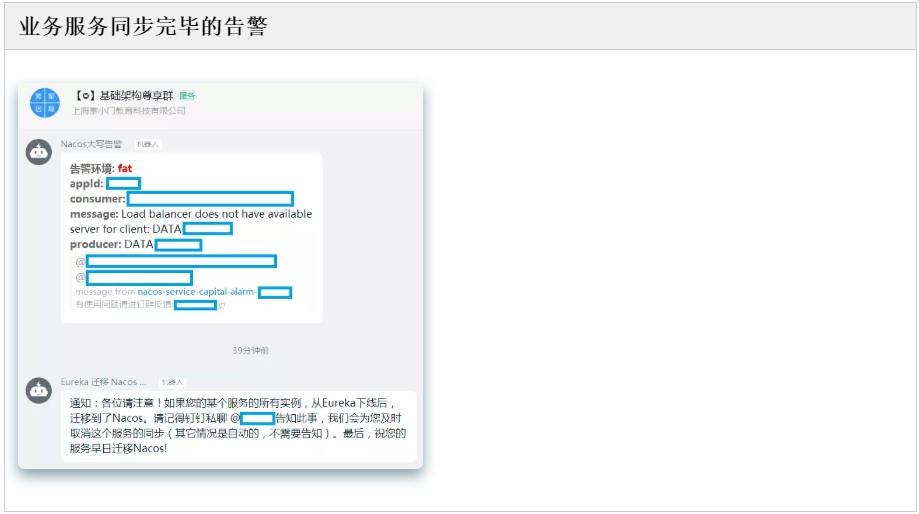
Task: Click the Nacos大写告警 sender name
Action: click(91, 144)
